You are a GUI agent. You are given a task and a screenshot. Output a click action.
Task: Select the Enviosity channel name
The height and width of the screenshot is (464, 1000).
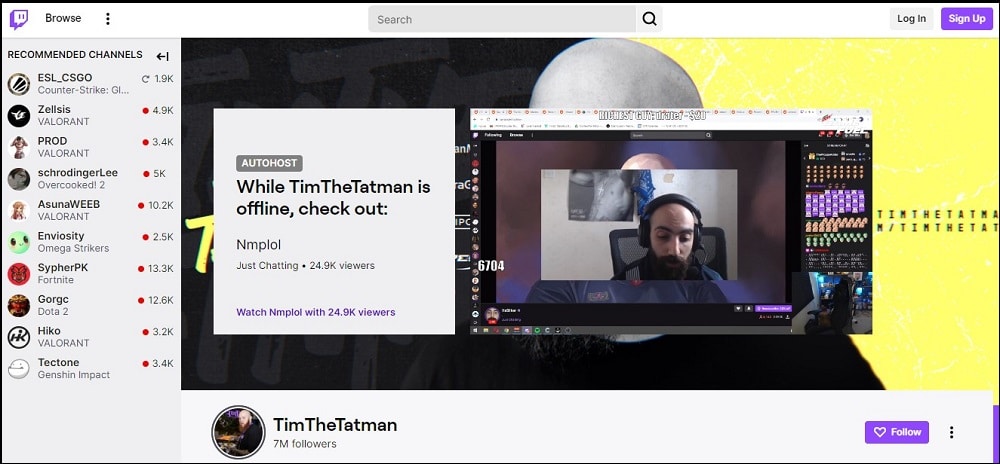click(61, 236)
